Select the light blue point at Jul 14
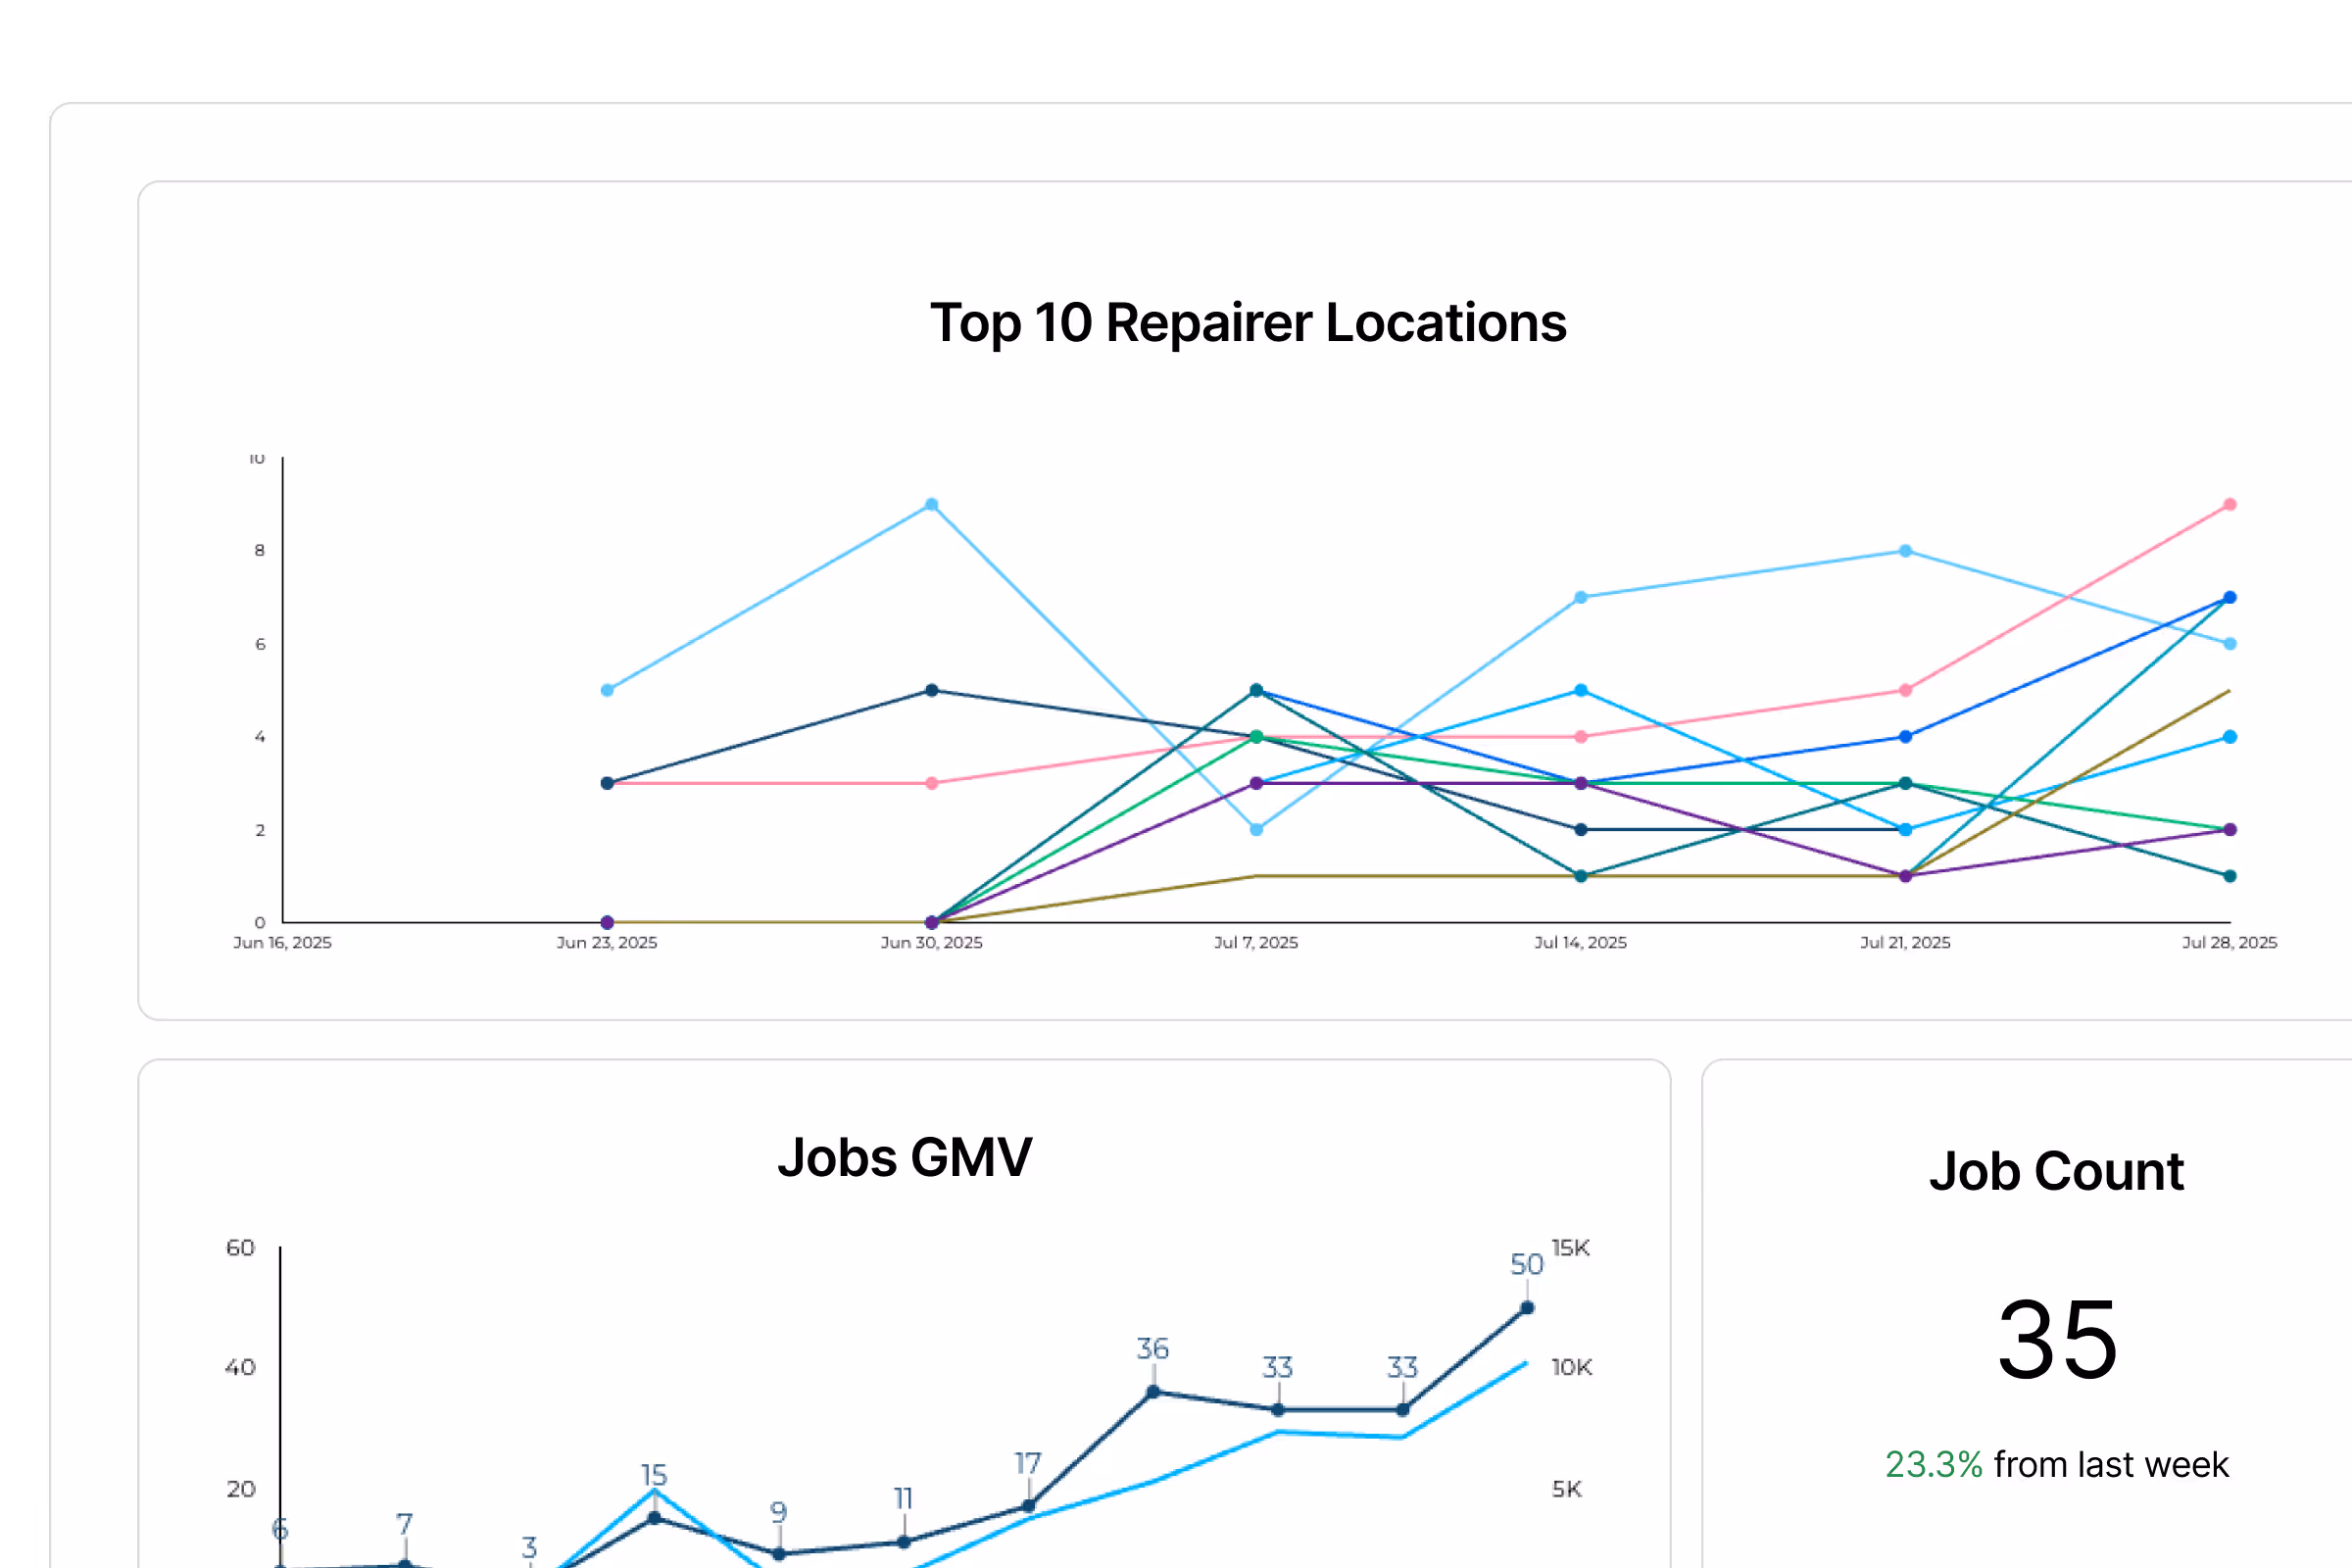Viewport: 2352px width, 1568px height. pyautogui.click(x=1580, y=598)
